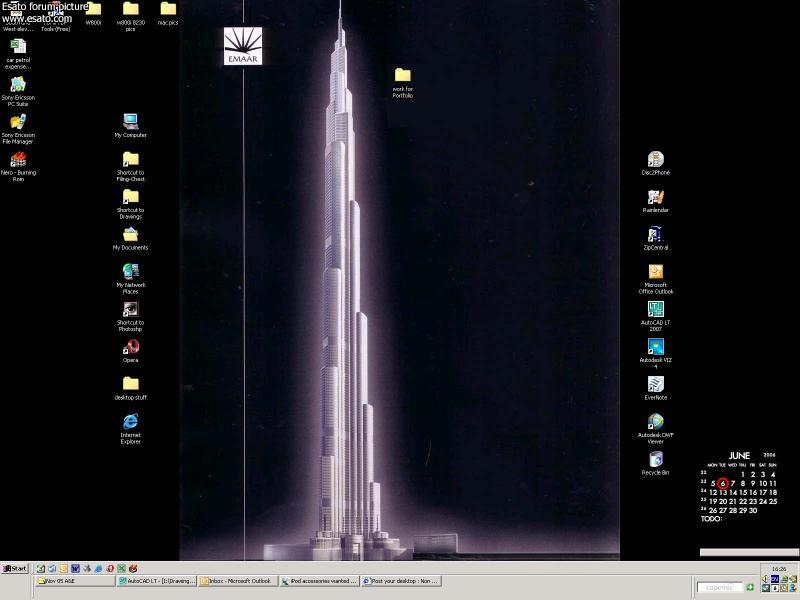Click the Opera icon in quick launch
The image size is (800, 600).
pyautogui.click(x=110, y=568)
